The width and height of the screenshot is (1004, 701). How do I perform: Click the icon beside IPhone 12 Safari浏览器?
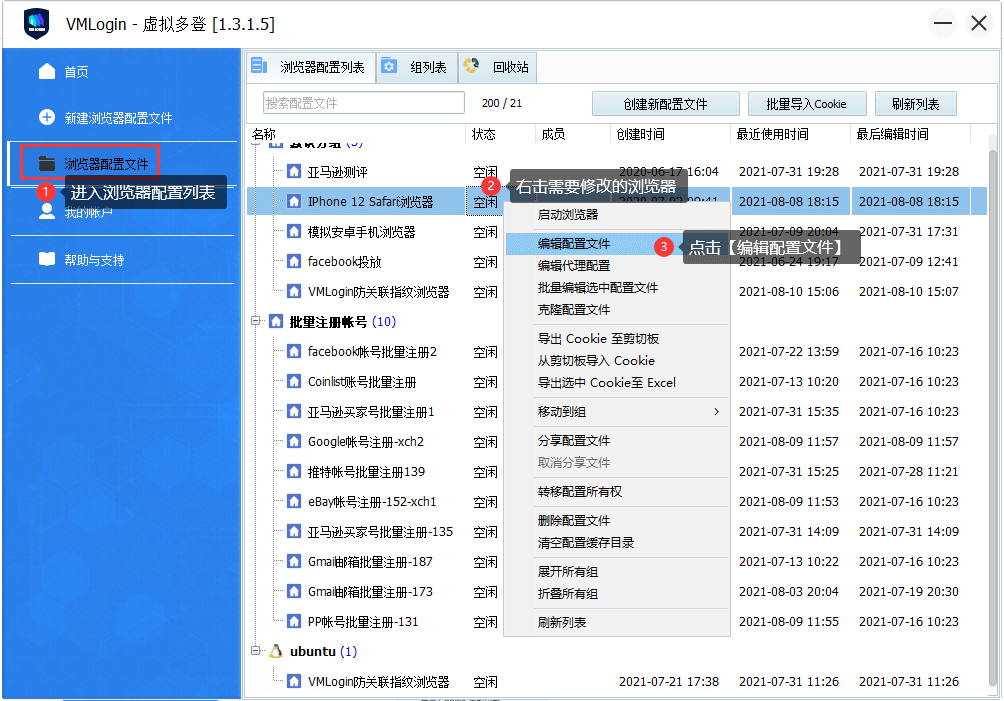click(294, 202)
